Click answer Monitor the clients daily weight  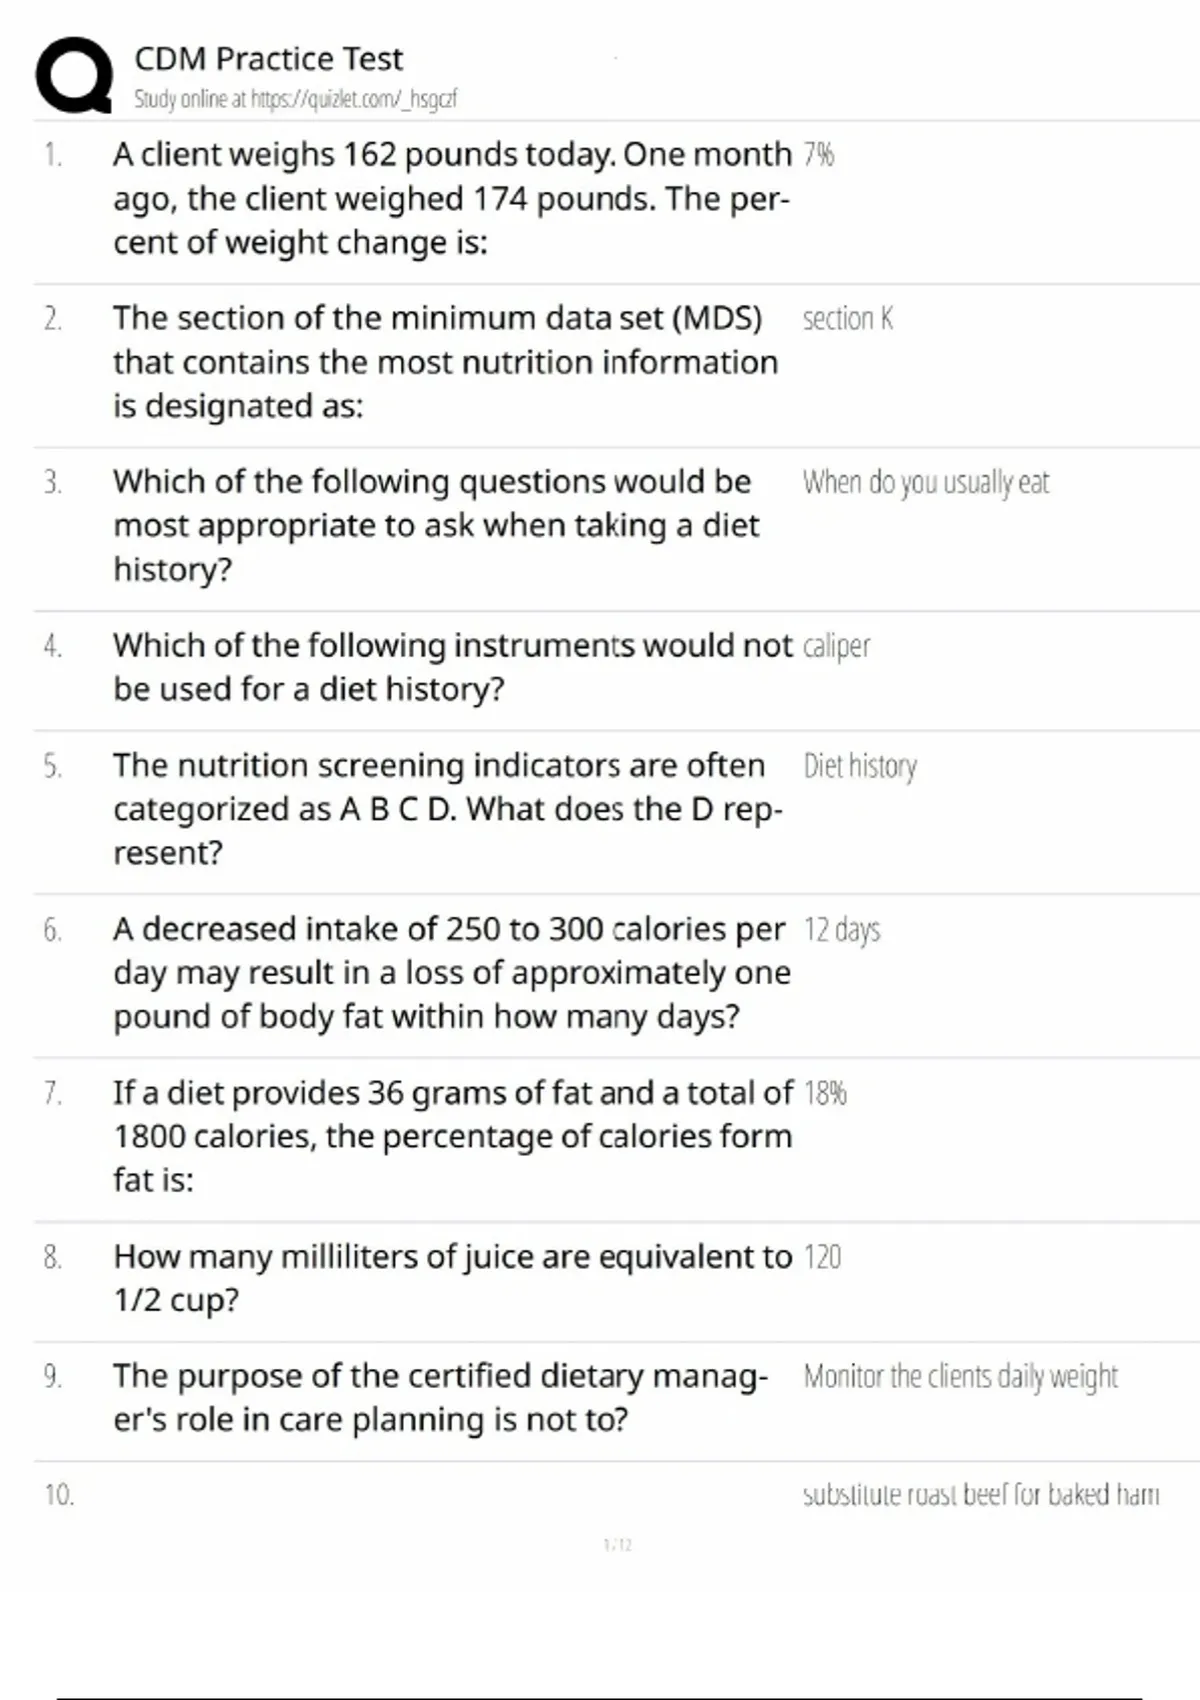pos(960,1376)
